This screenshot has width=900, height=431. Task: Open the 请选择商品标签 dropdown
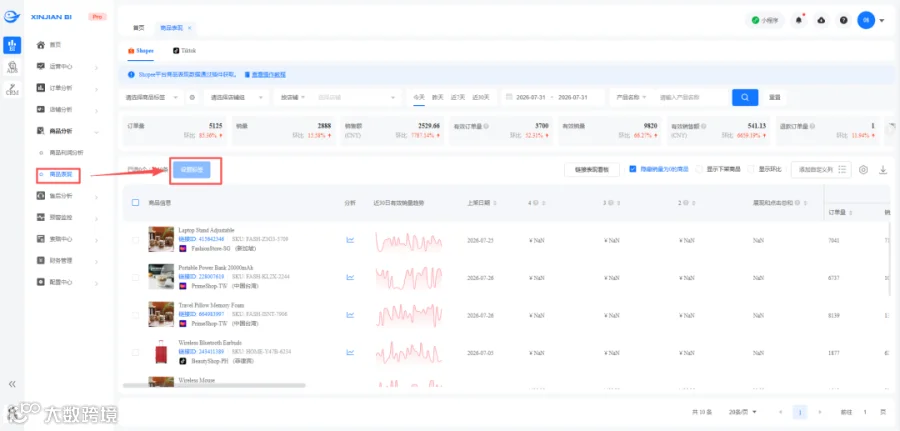tap(152, 98)
